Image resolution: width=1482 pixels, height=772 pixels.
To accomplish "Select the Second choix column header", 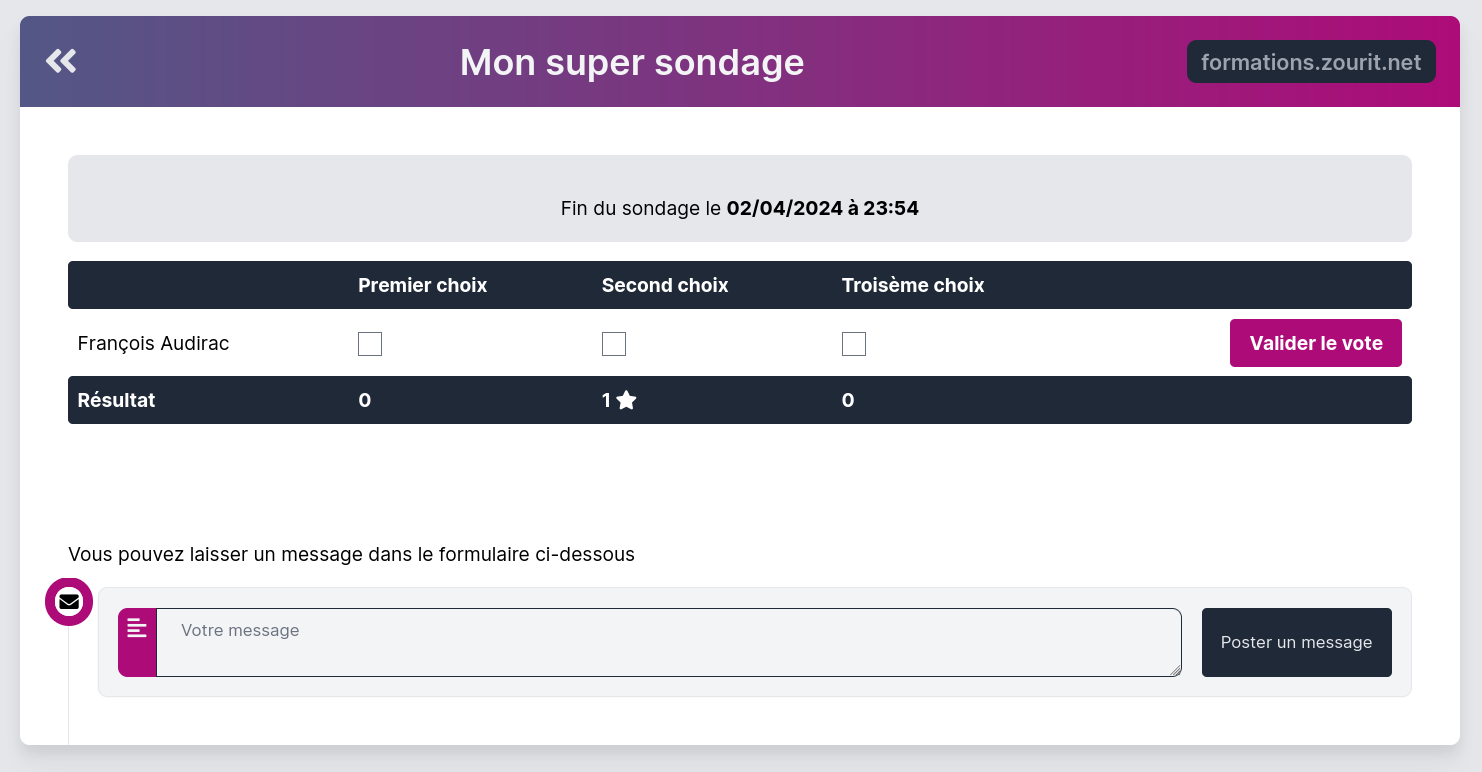I will pos(665,286).
